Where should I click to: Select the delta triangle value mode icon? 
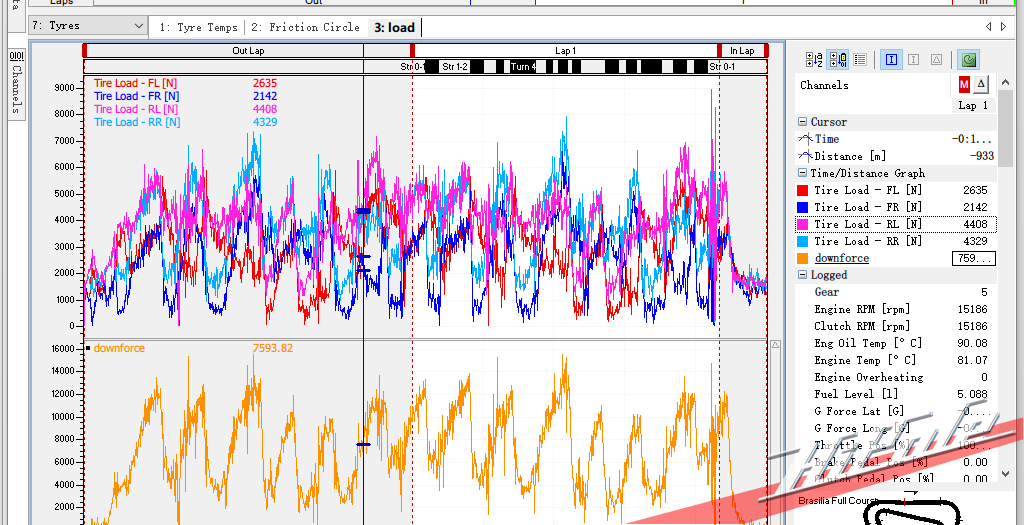pyautogui.click(x=936, y=60)
